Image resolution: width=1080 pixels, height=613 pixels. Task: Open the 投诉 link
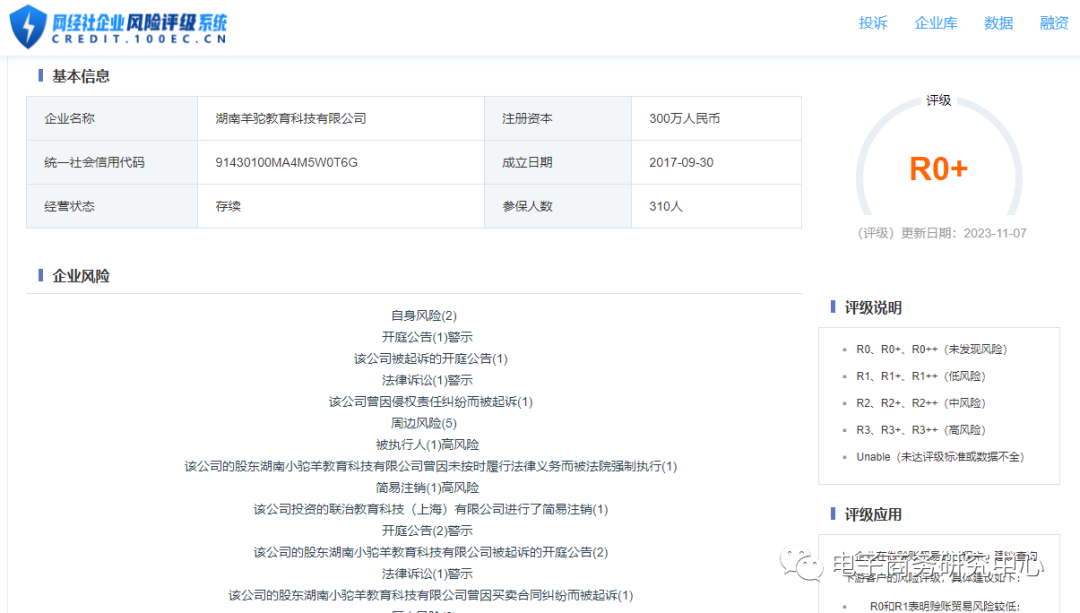tap(873, 22)
